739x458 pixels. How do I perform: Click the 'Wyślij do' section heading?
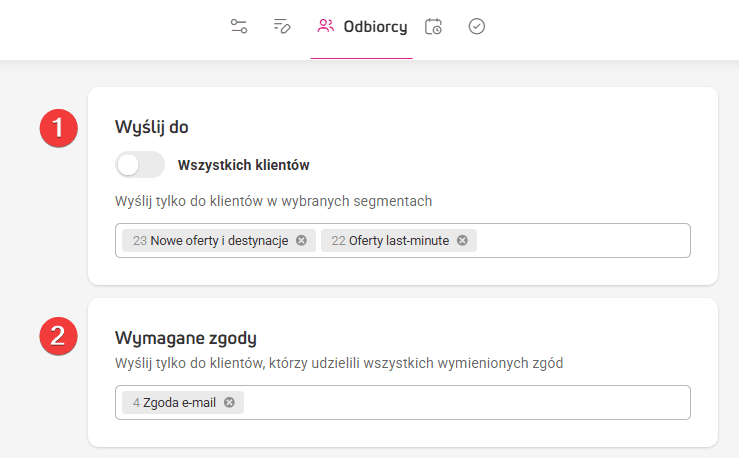pos(152,127)
